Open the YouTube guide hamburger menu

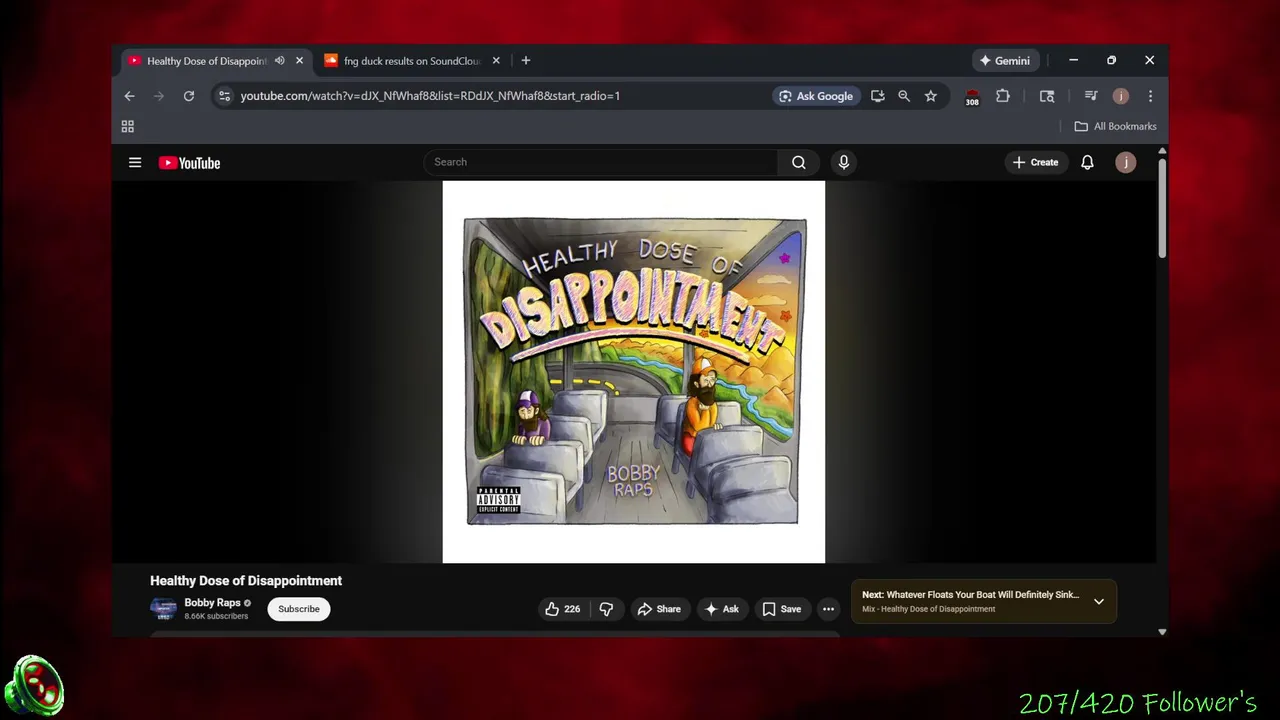[135, 162]
